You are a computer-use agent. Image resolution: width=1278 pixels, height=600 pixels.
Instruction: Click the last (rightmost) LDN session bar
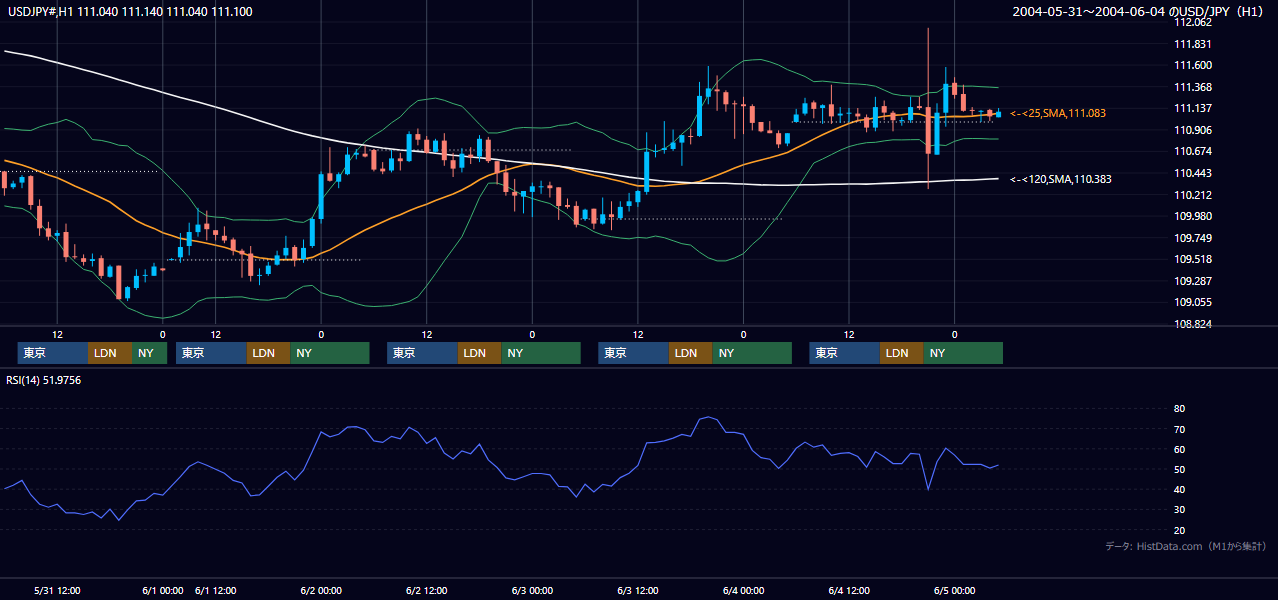coord(902,353)
